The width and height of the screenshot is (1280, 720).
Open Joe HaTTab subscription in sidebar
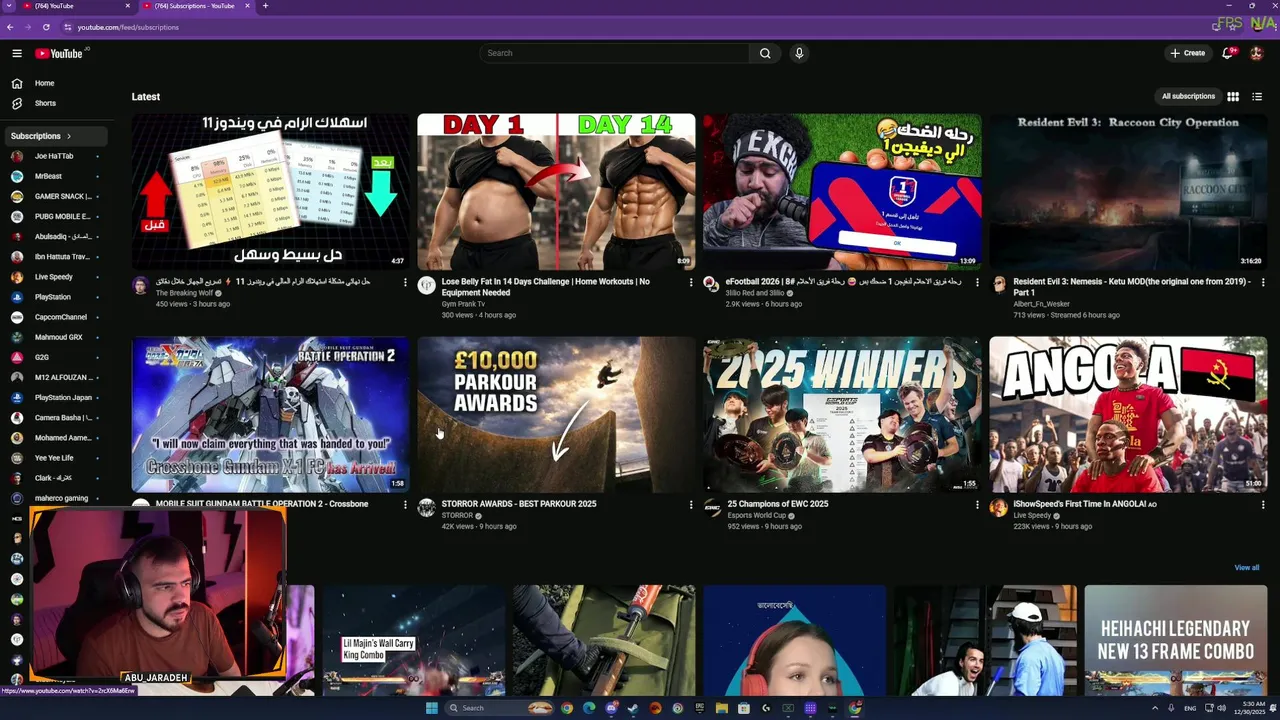[x=54, y=156]
